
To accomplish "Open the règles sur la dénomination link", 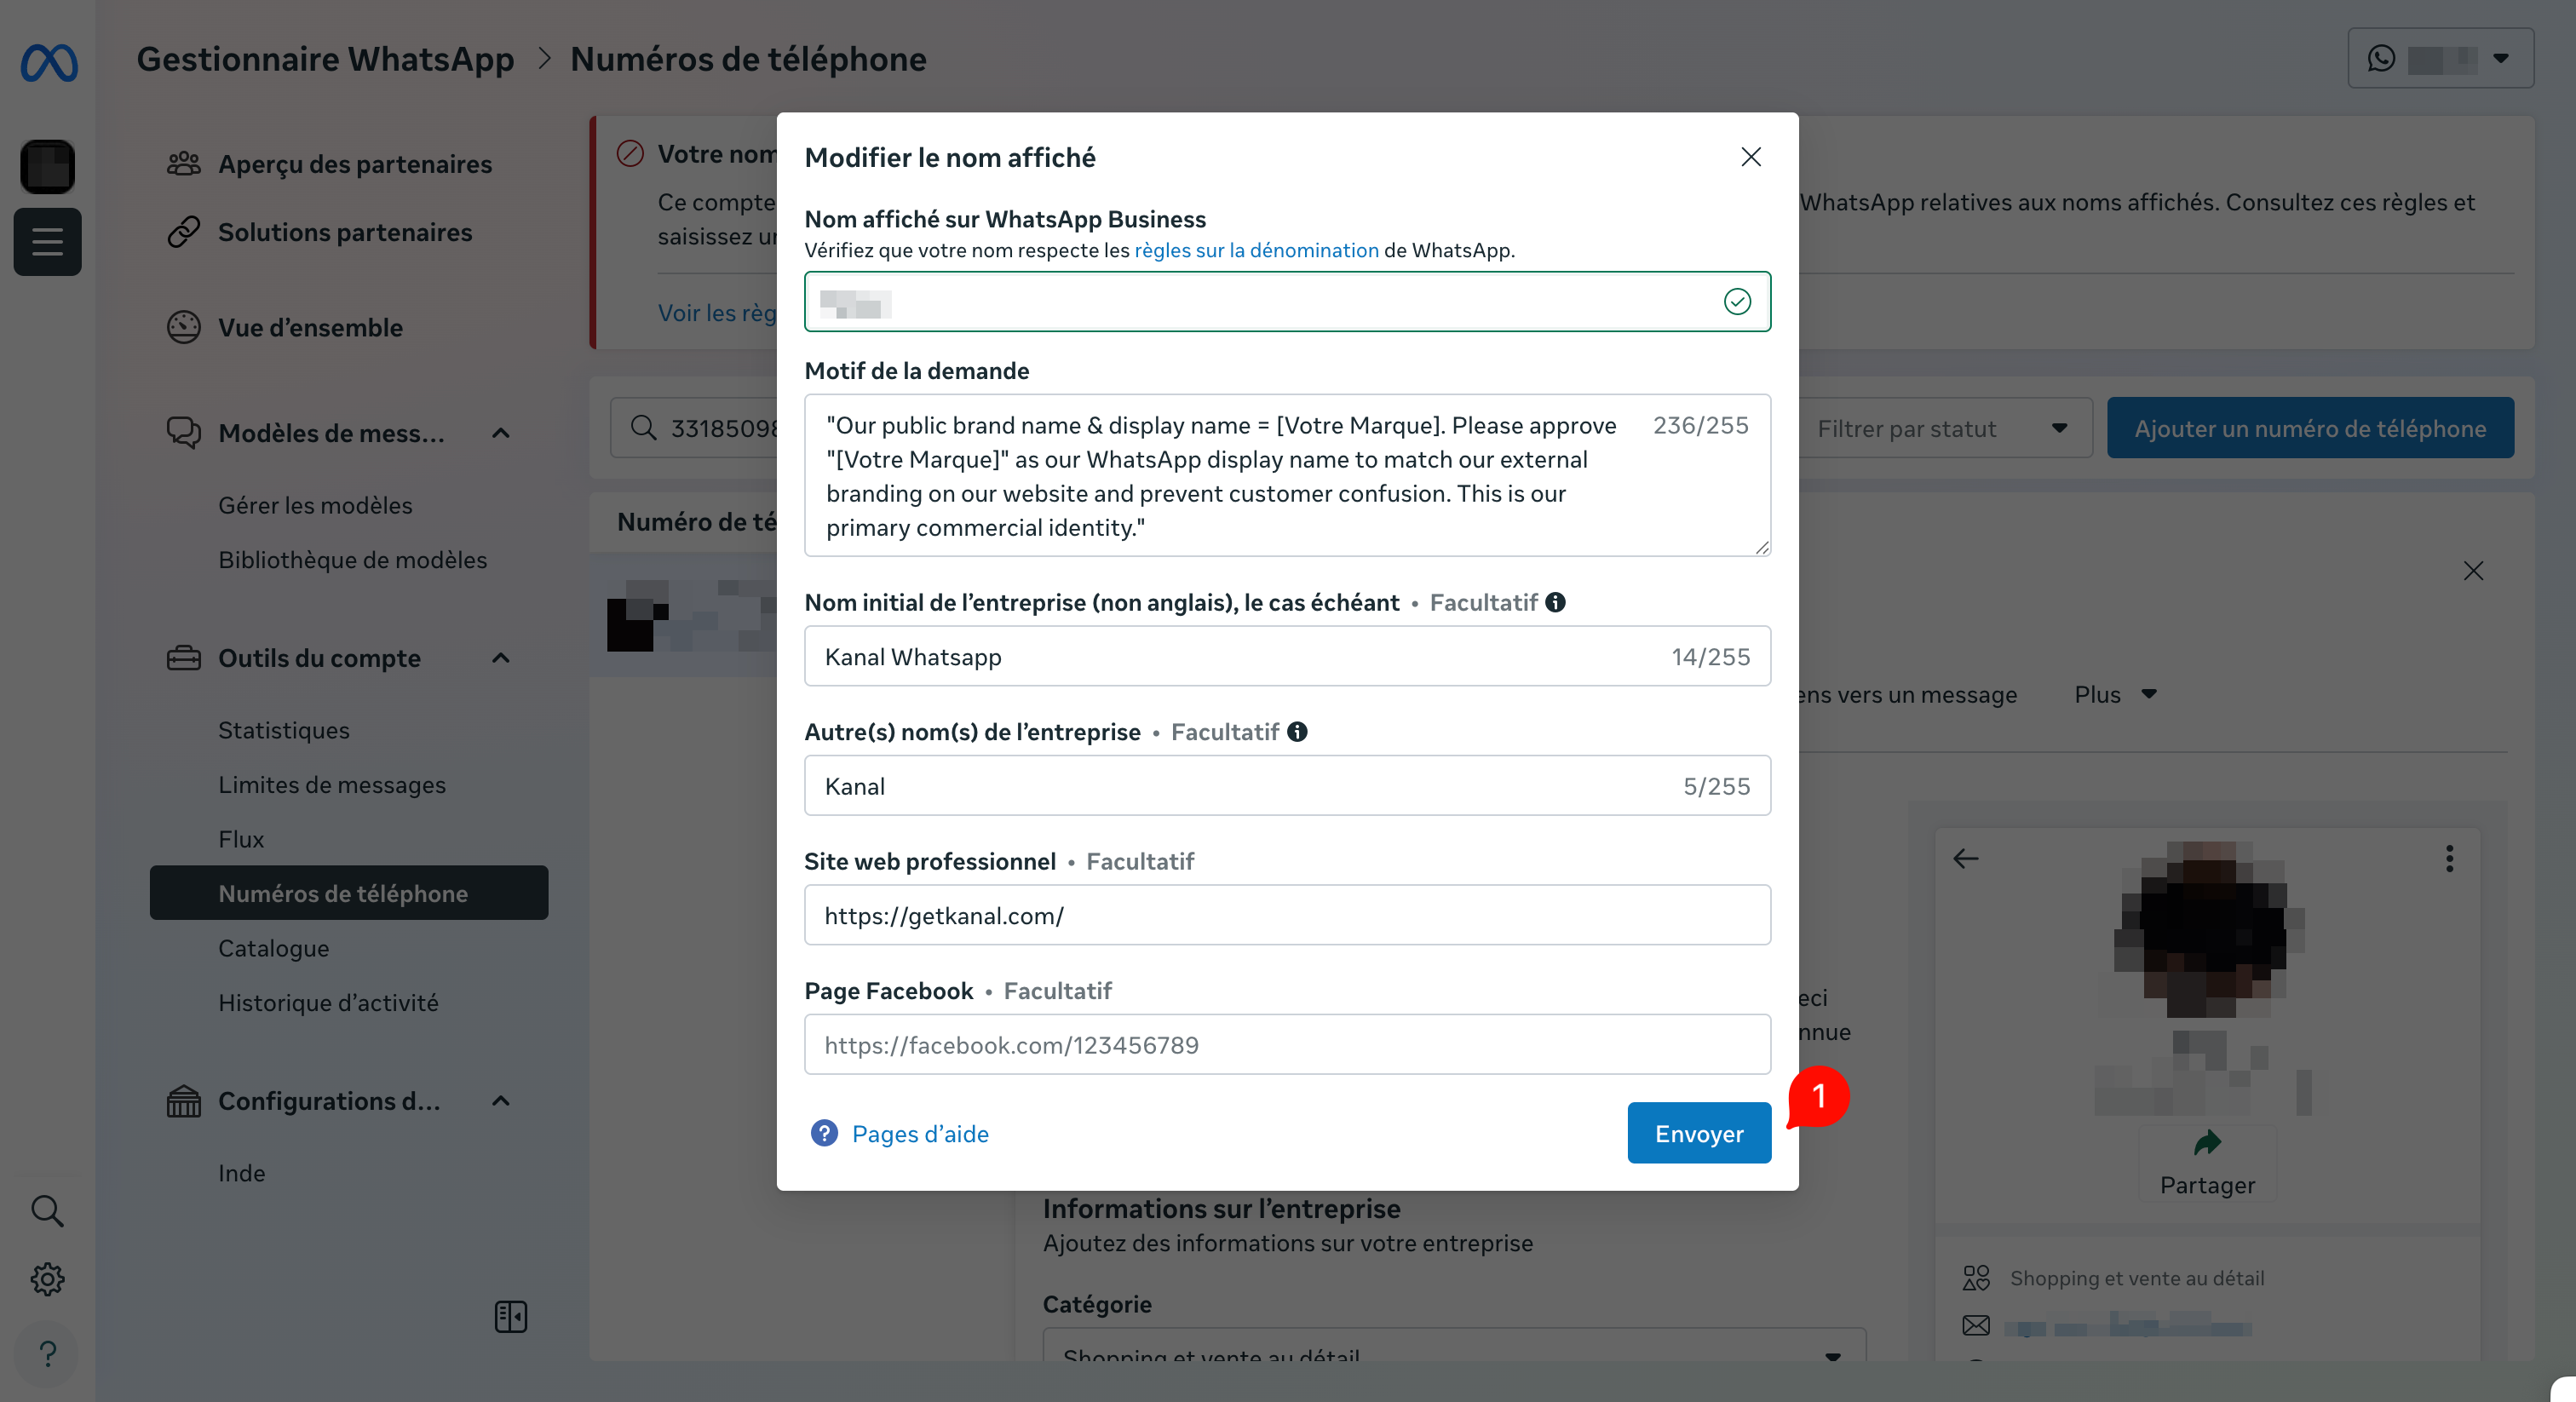I will [1256, 250].
